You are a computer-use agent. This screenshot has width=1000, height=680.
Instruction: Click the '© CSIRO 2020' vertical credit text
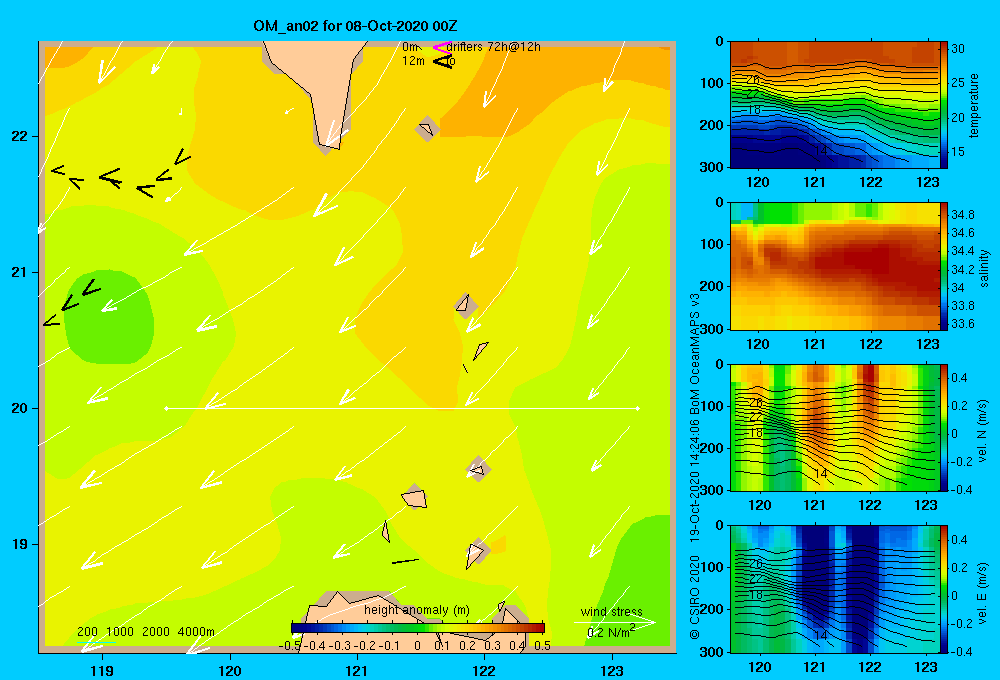(x=695, y=597)
